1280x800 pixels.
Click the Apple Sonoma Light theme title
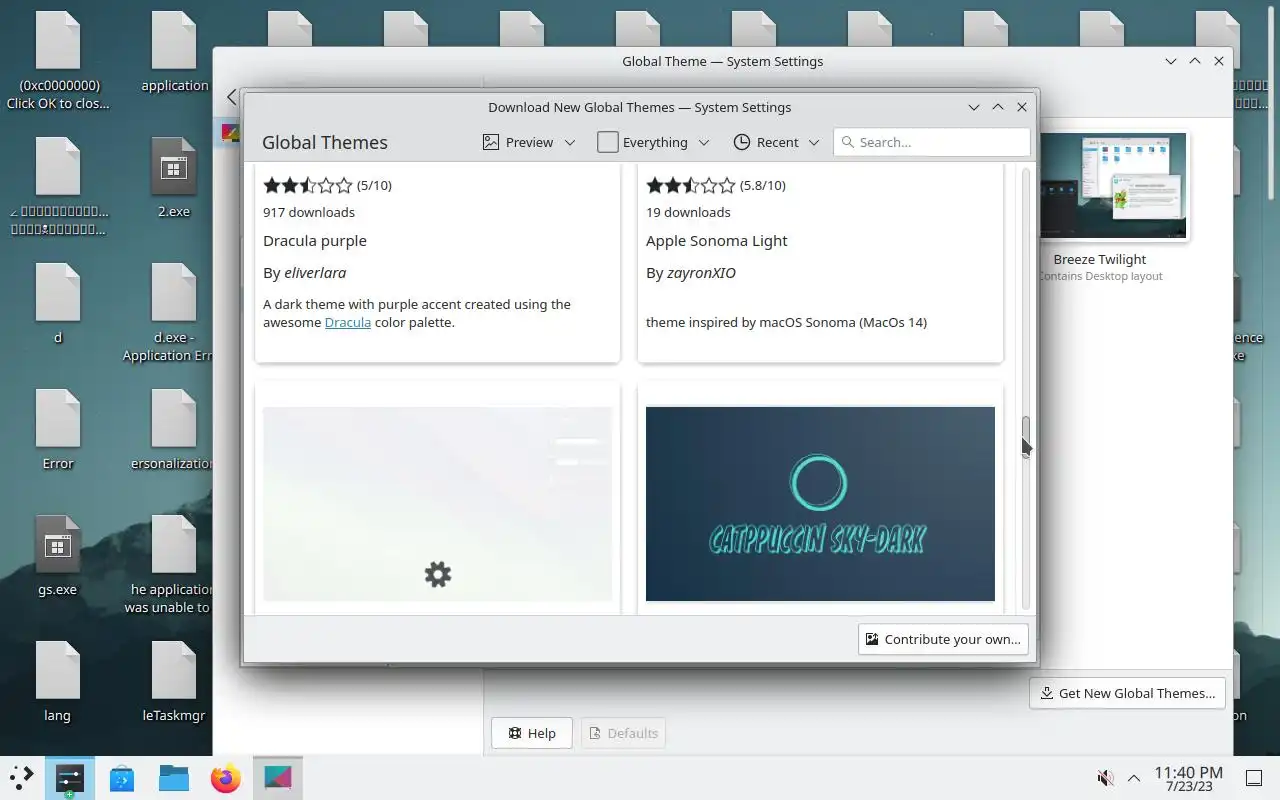[717, 240]
